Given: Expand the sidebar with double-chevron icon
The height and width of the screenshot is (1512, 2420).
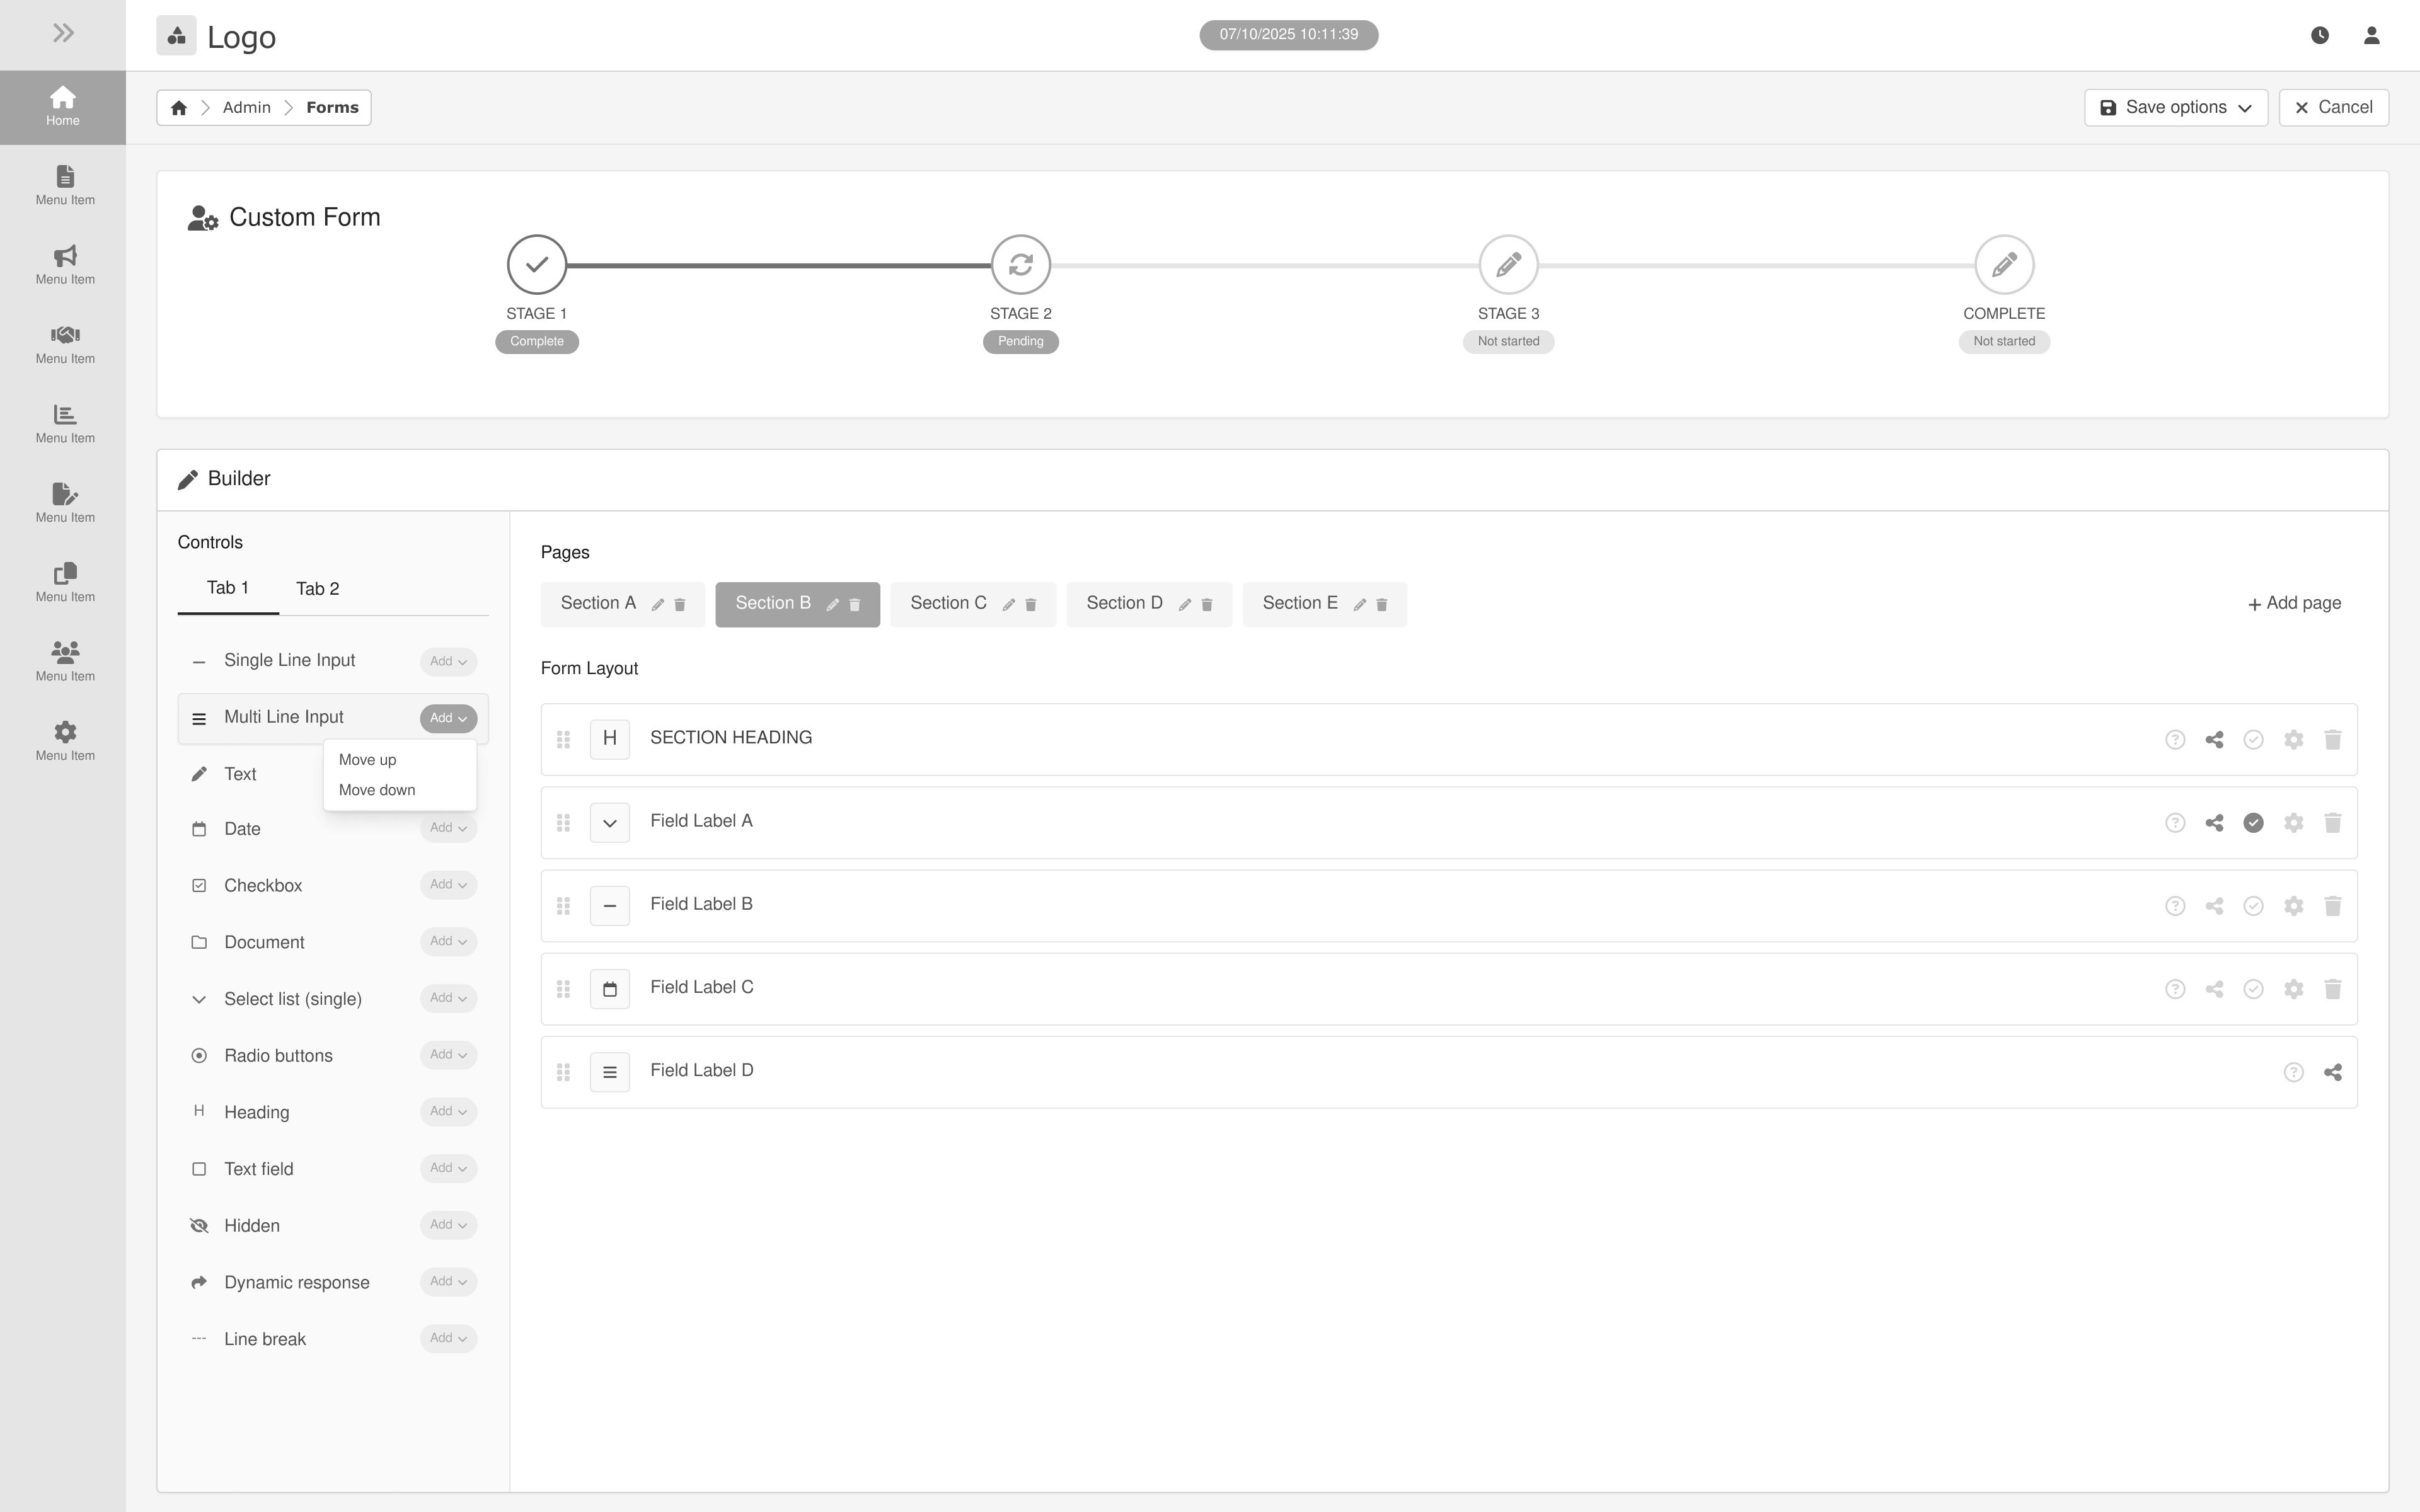Looking at the screenshot, I should (63, 33).
